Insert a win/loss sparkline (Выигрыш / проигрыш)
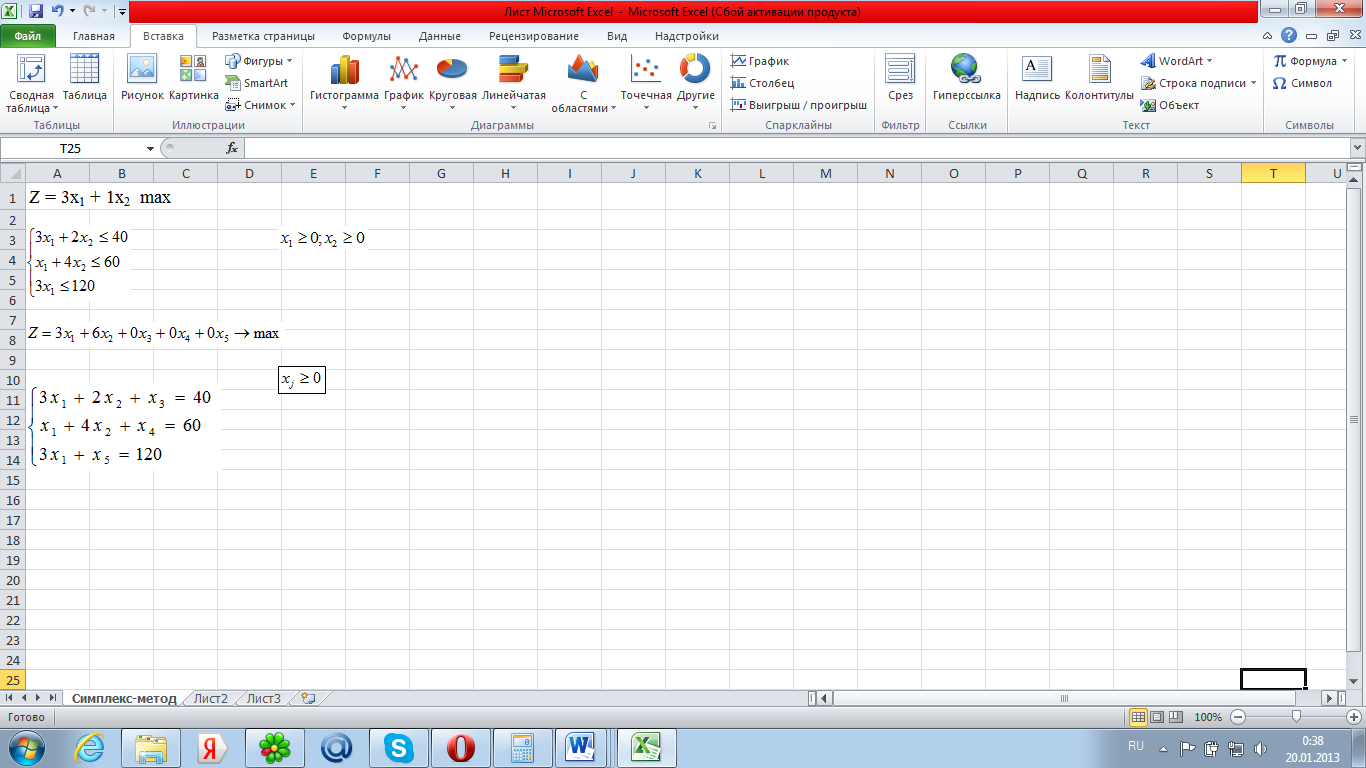The width and height of the screenshot is (1366, 768). [798, 105]
